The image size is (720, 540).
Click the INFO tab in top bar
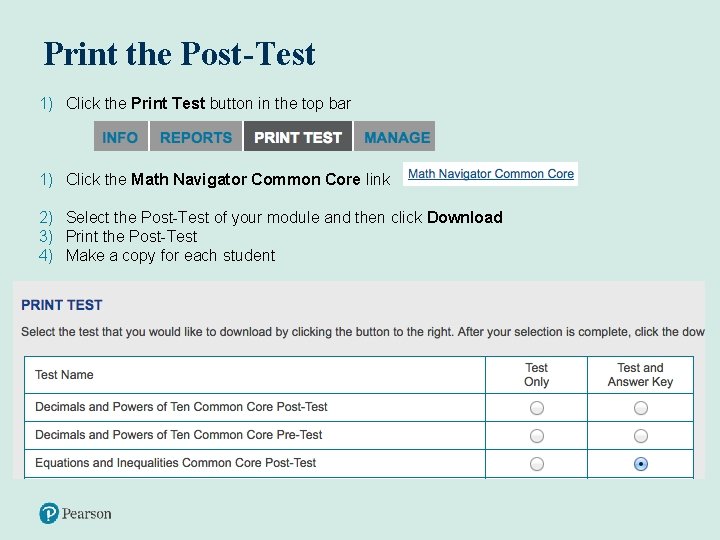[120, 137]
